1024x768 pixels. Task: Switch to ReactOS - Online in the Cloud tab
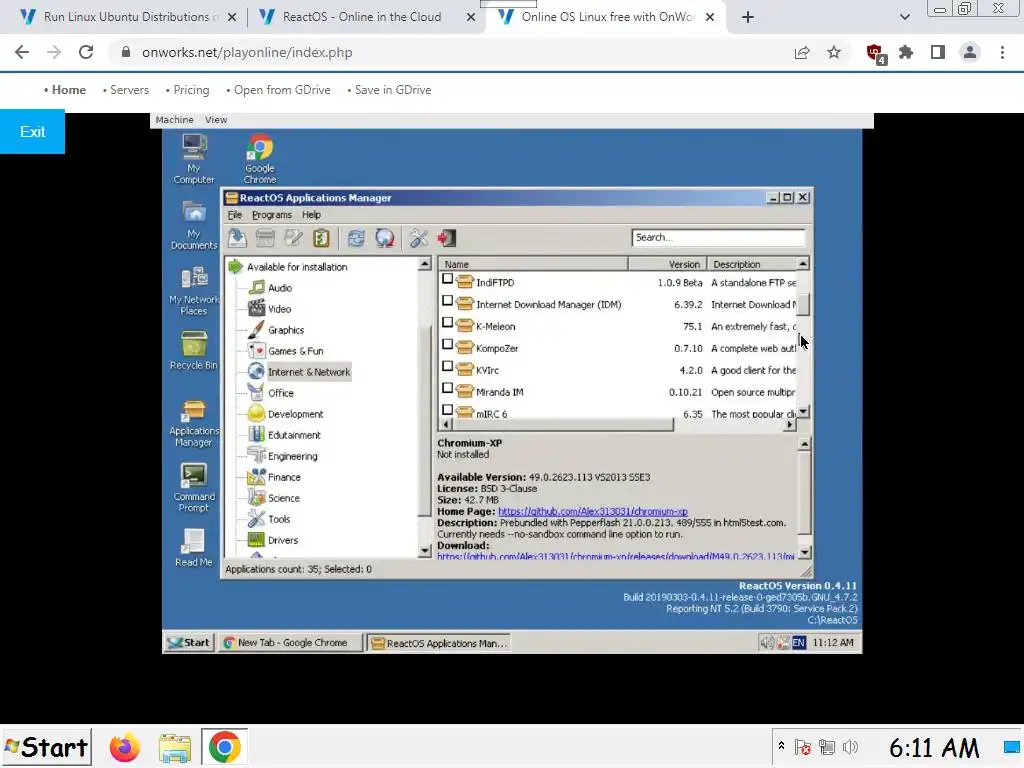[x=362, y=17]
